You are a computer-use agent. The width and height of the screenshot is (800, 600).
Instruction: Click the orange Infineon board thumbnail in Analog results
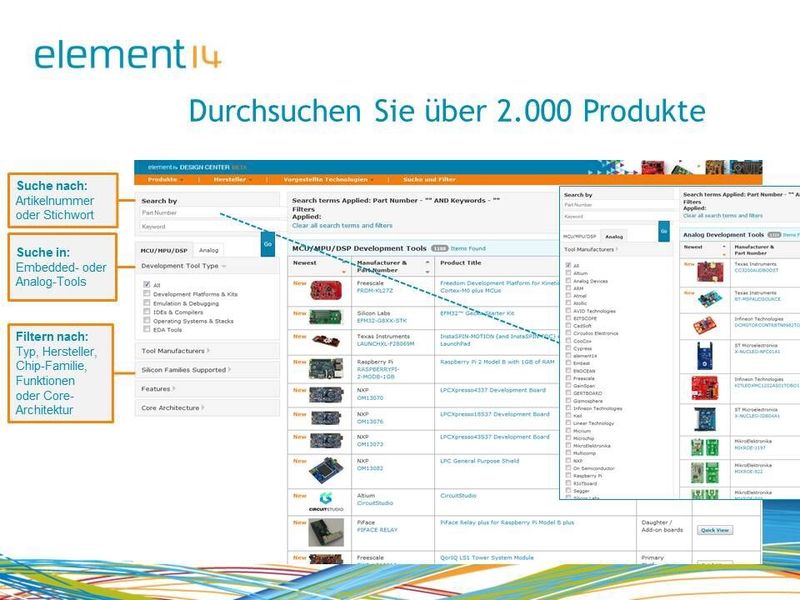tap(705, 326)
